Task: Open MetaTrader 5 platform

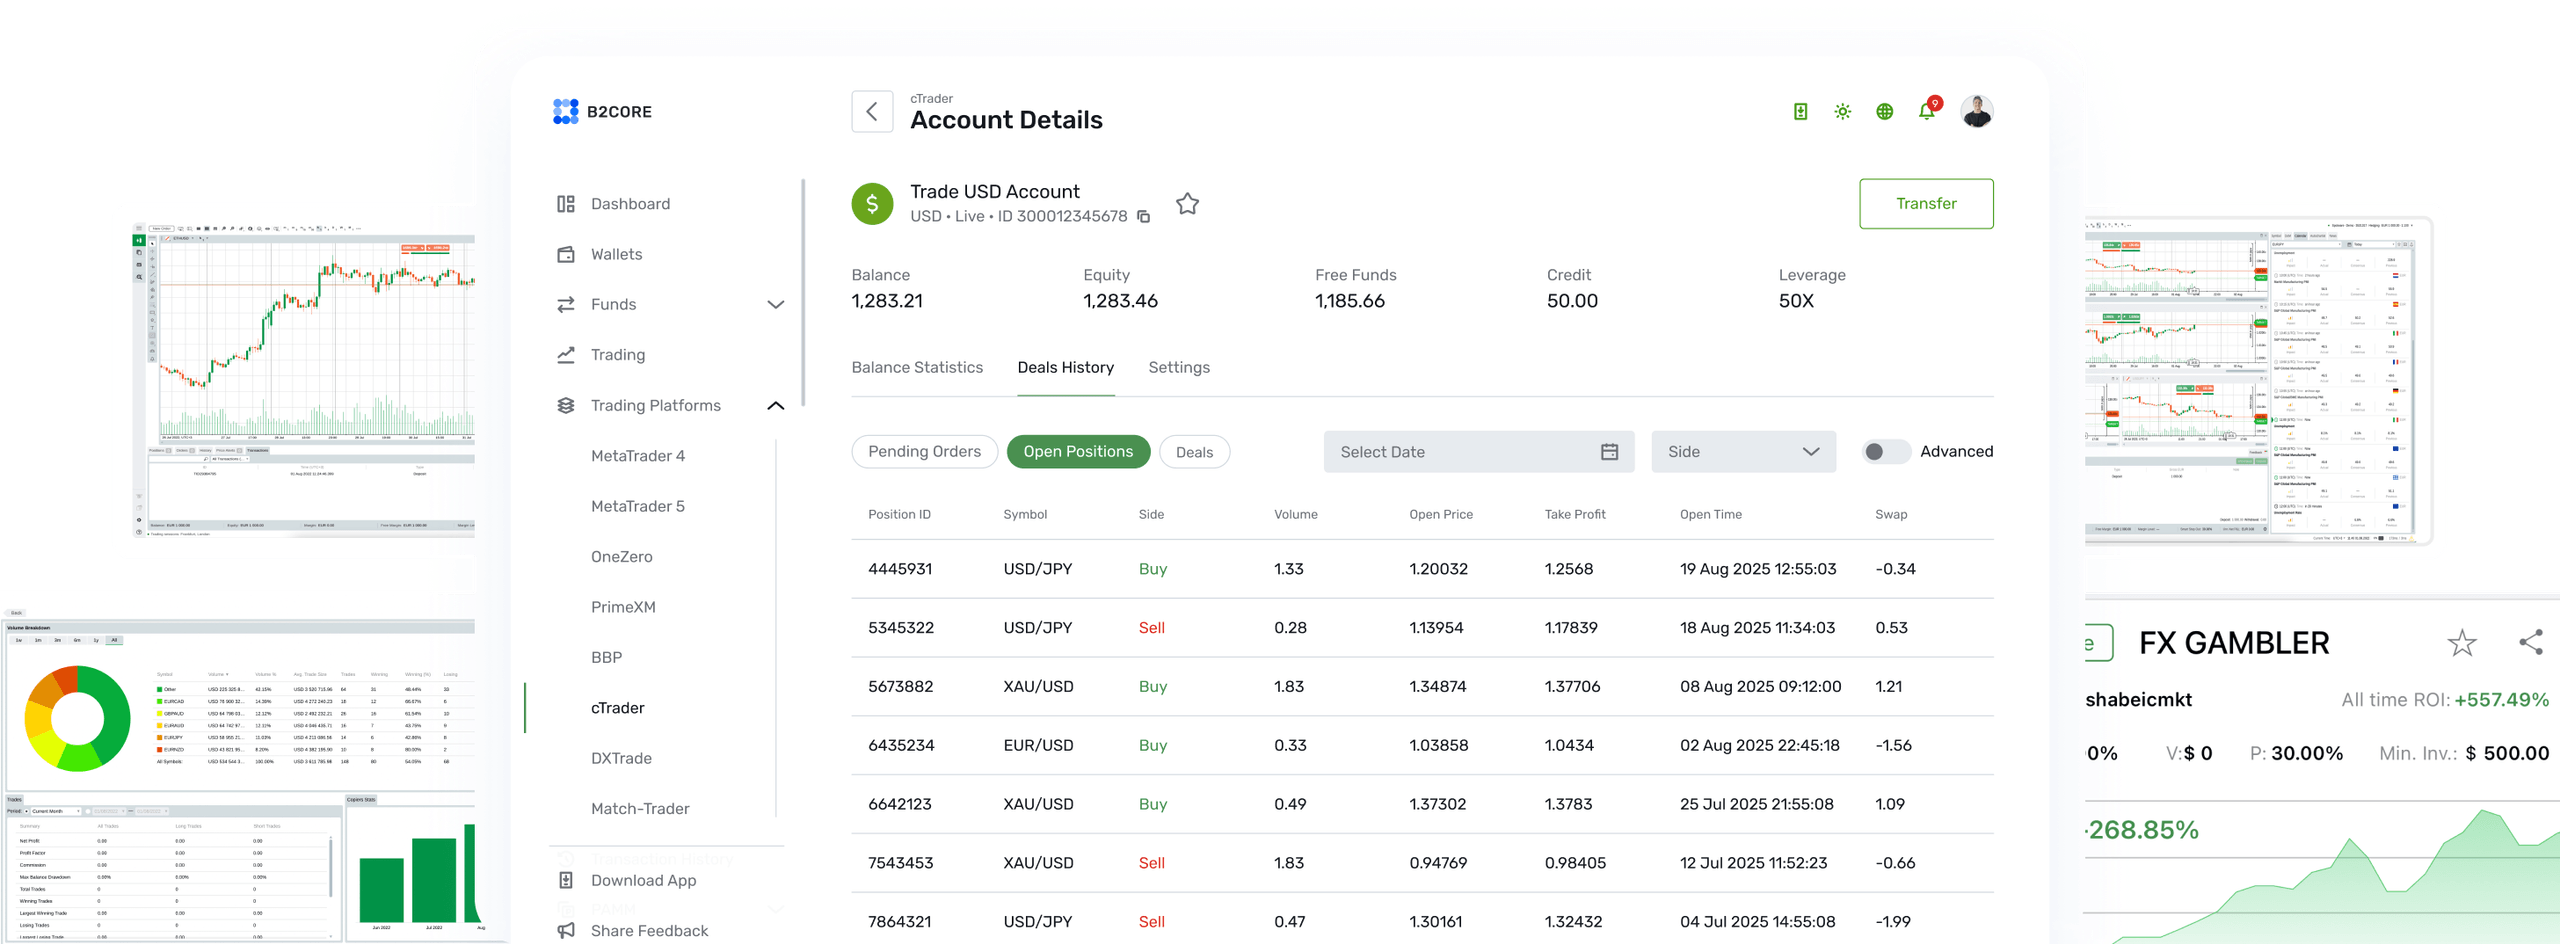Action: (x=638, y=506)
